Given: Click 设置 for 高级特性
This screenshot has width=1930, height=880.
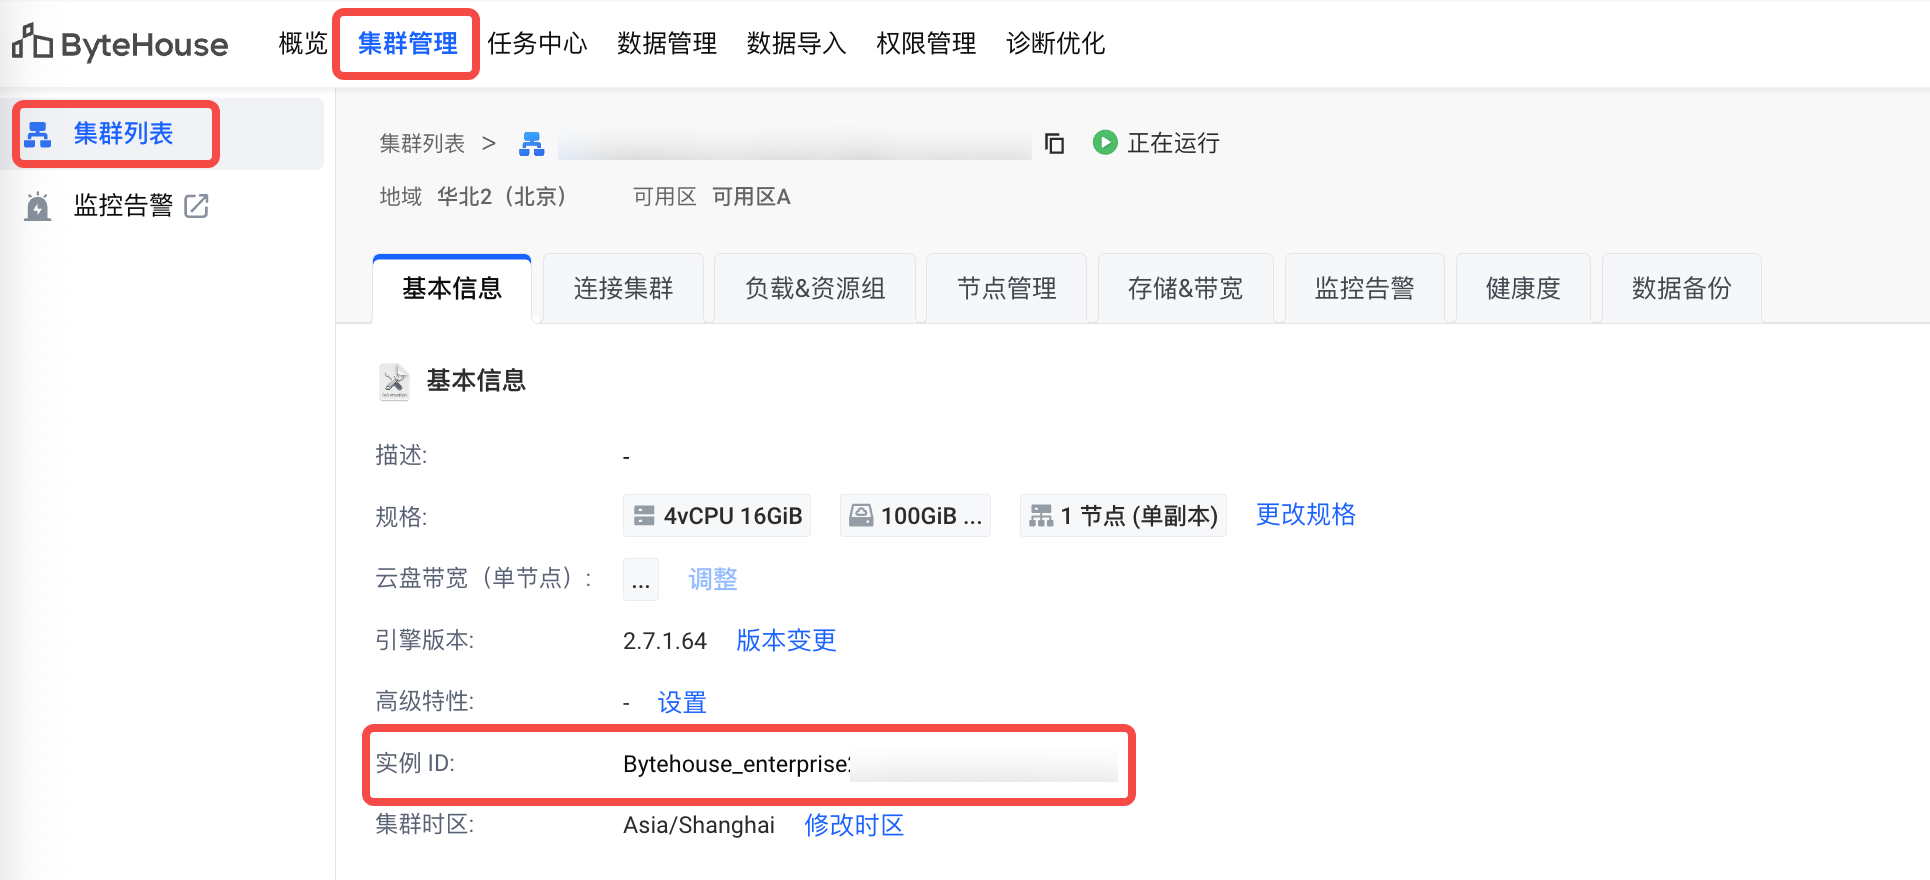Looking at the screenshot, I should click(x=682, y=703).
